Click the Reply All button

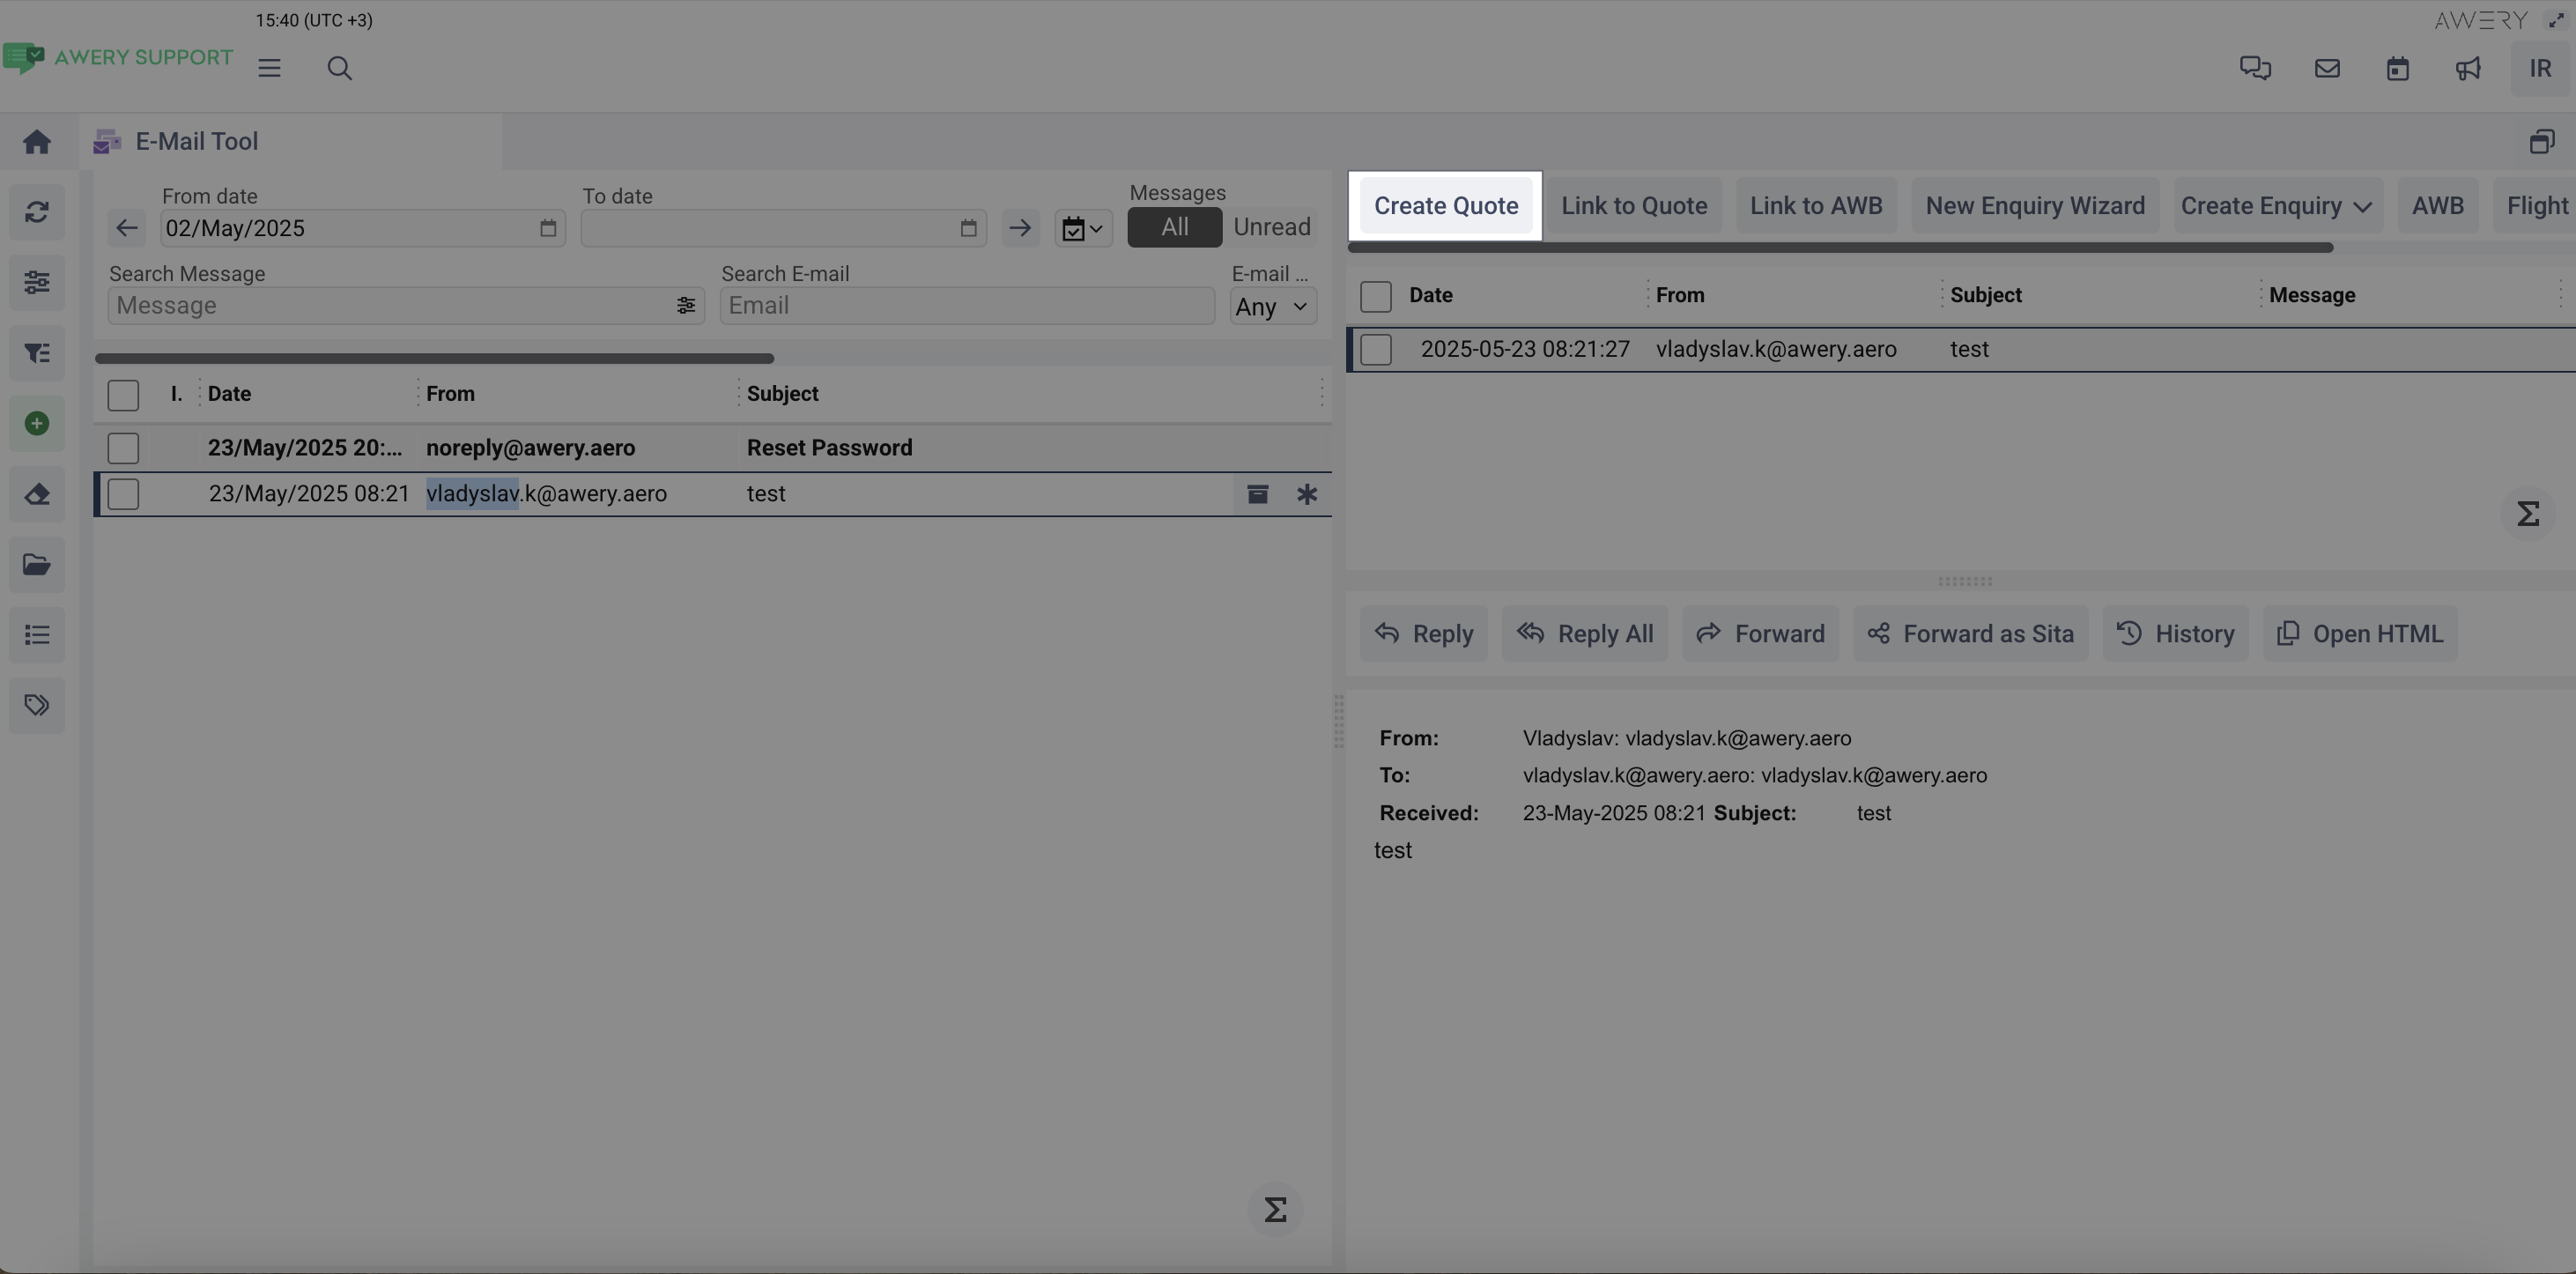click(1585, 634)
